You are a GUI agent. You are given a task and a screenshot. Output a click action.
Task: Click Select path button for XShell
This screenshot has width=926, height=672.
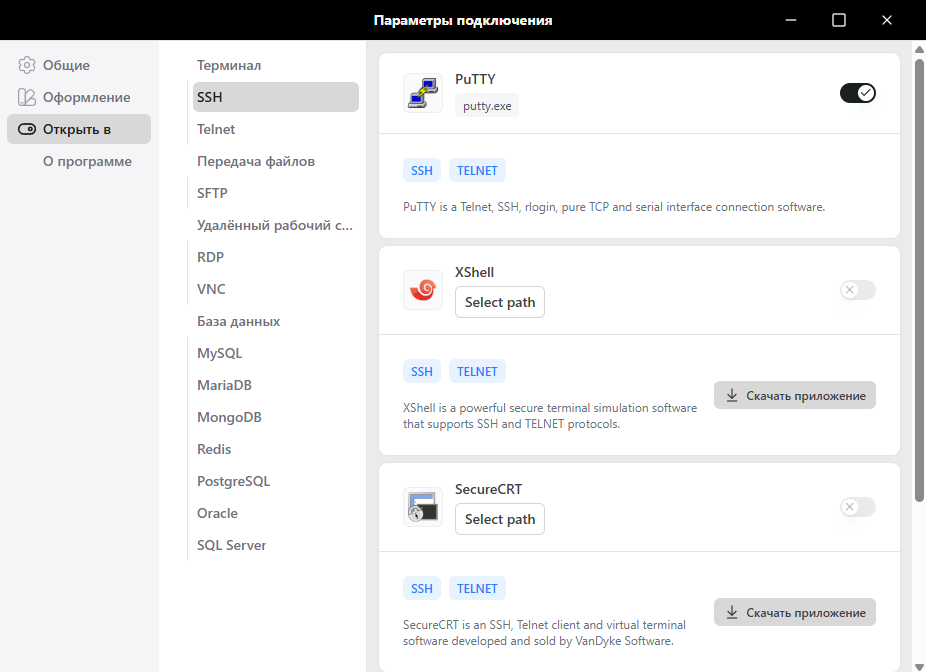[x=500, y=302]
